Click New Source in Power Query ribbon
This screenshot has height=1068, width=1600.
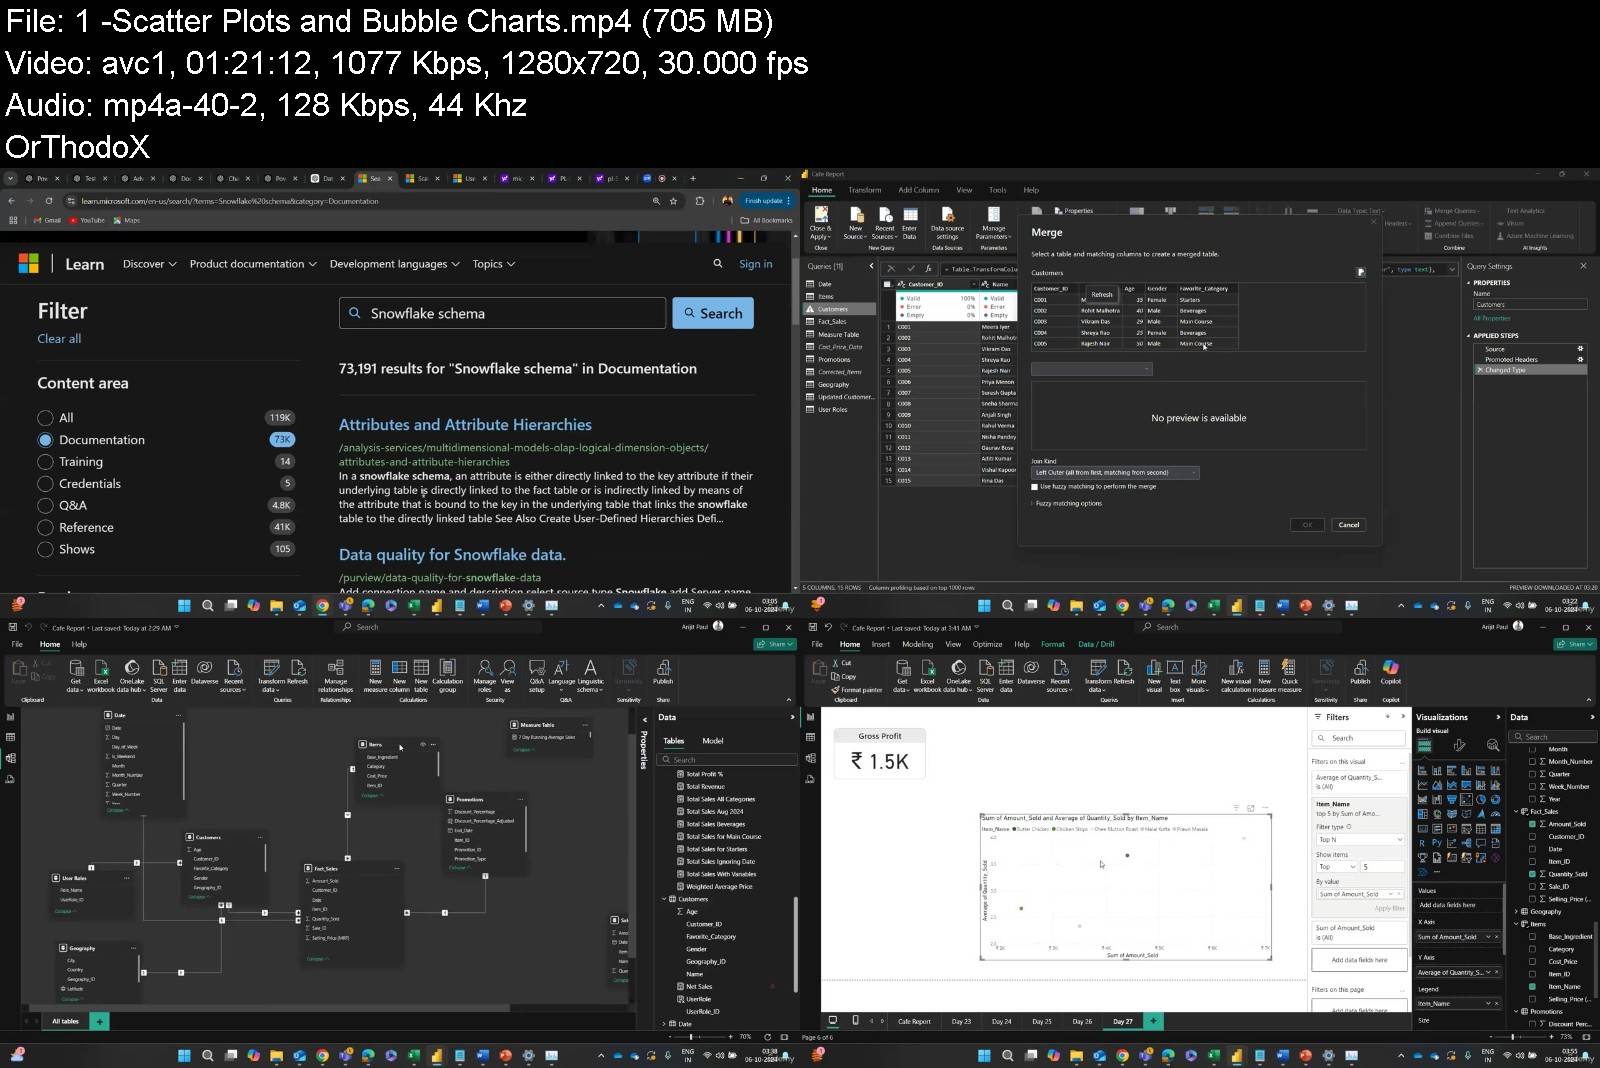(x=856, y=225)
